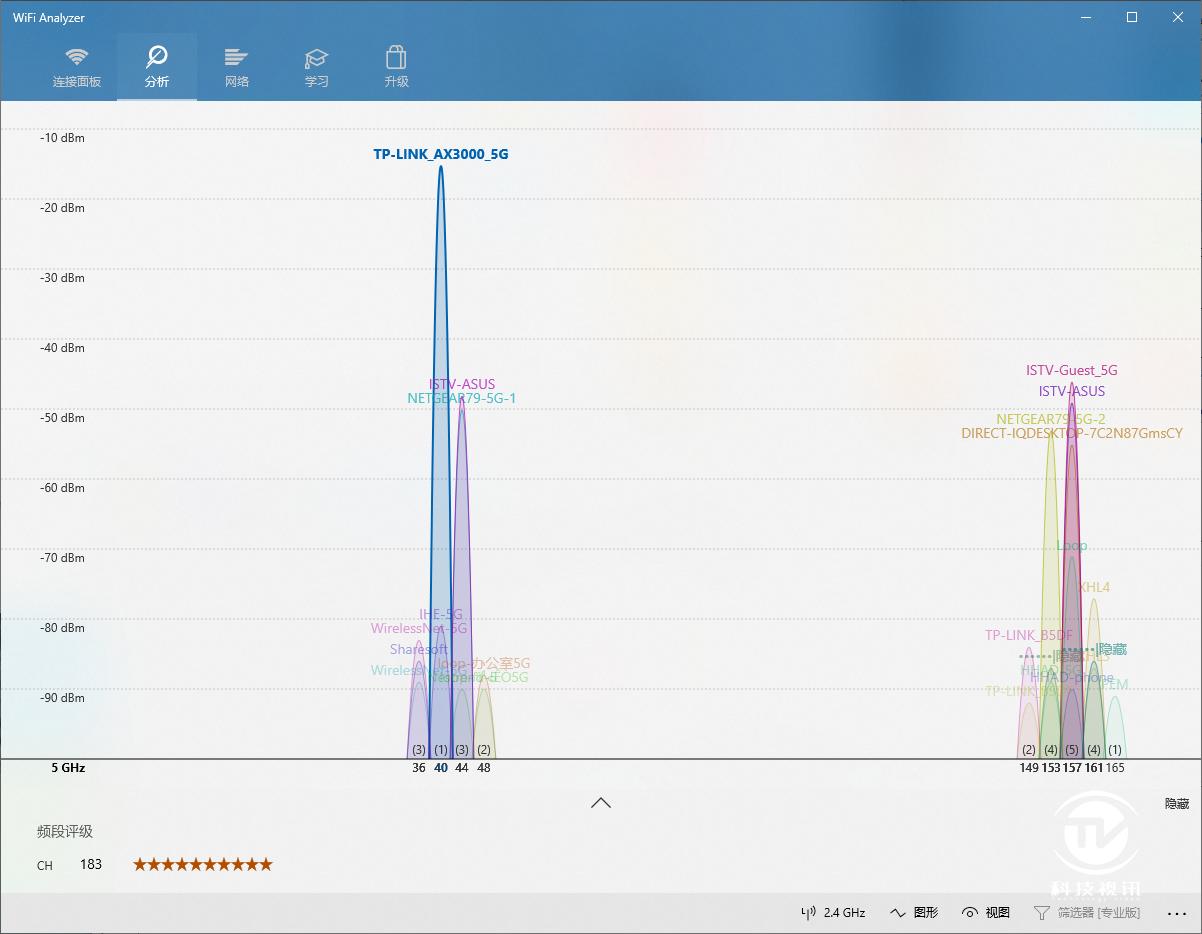
Task: Select the TP-LINK_B5DF network label
Action: click(x=1029, y=635)
